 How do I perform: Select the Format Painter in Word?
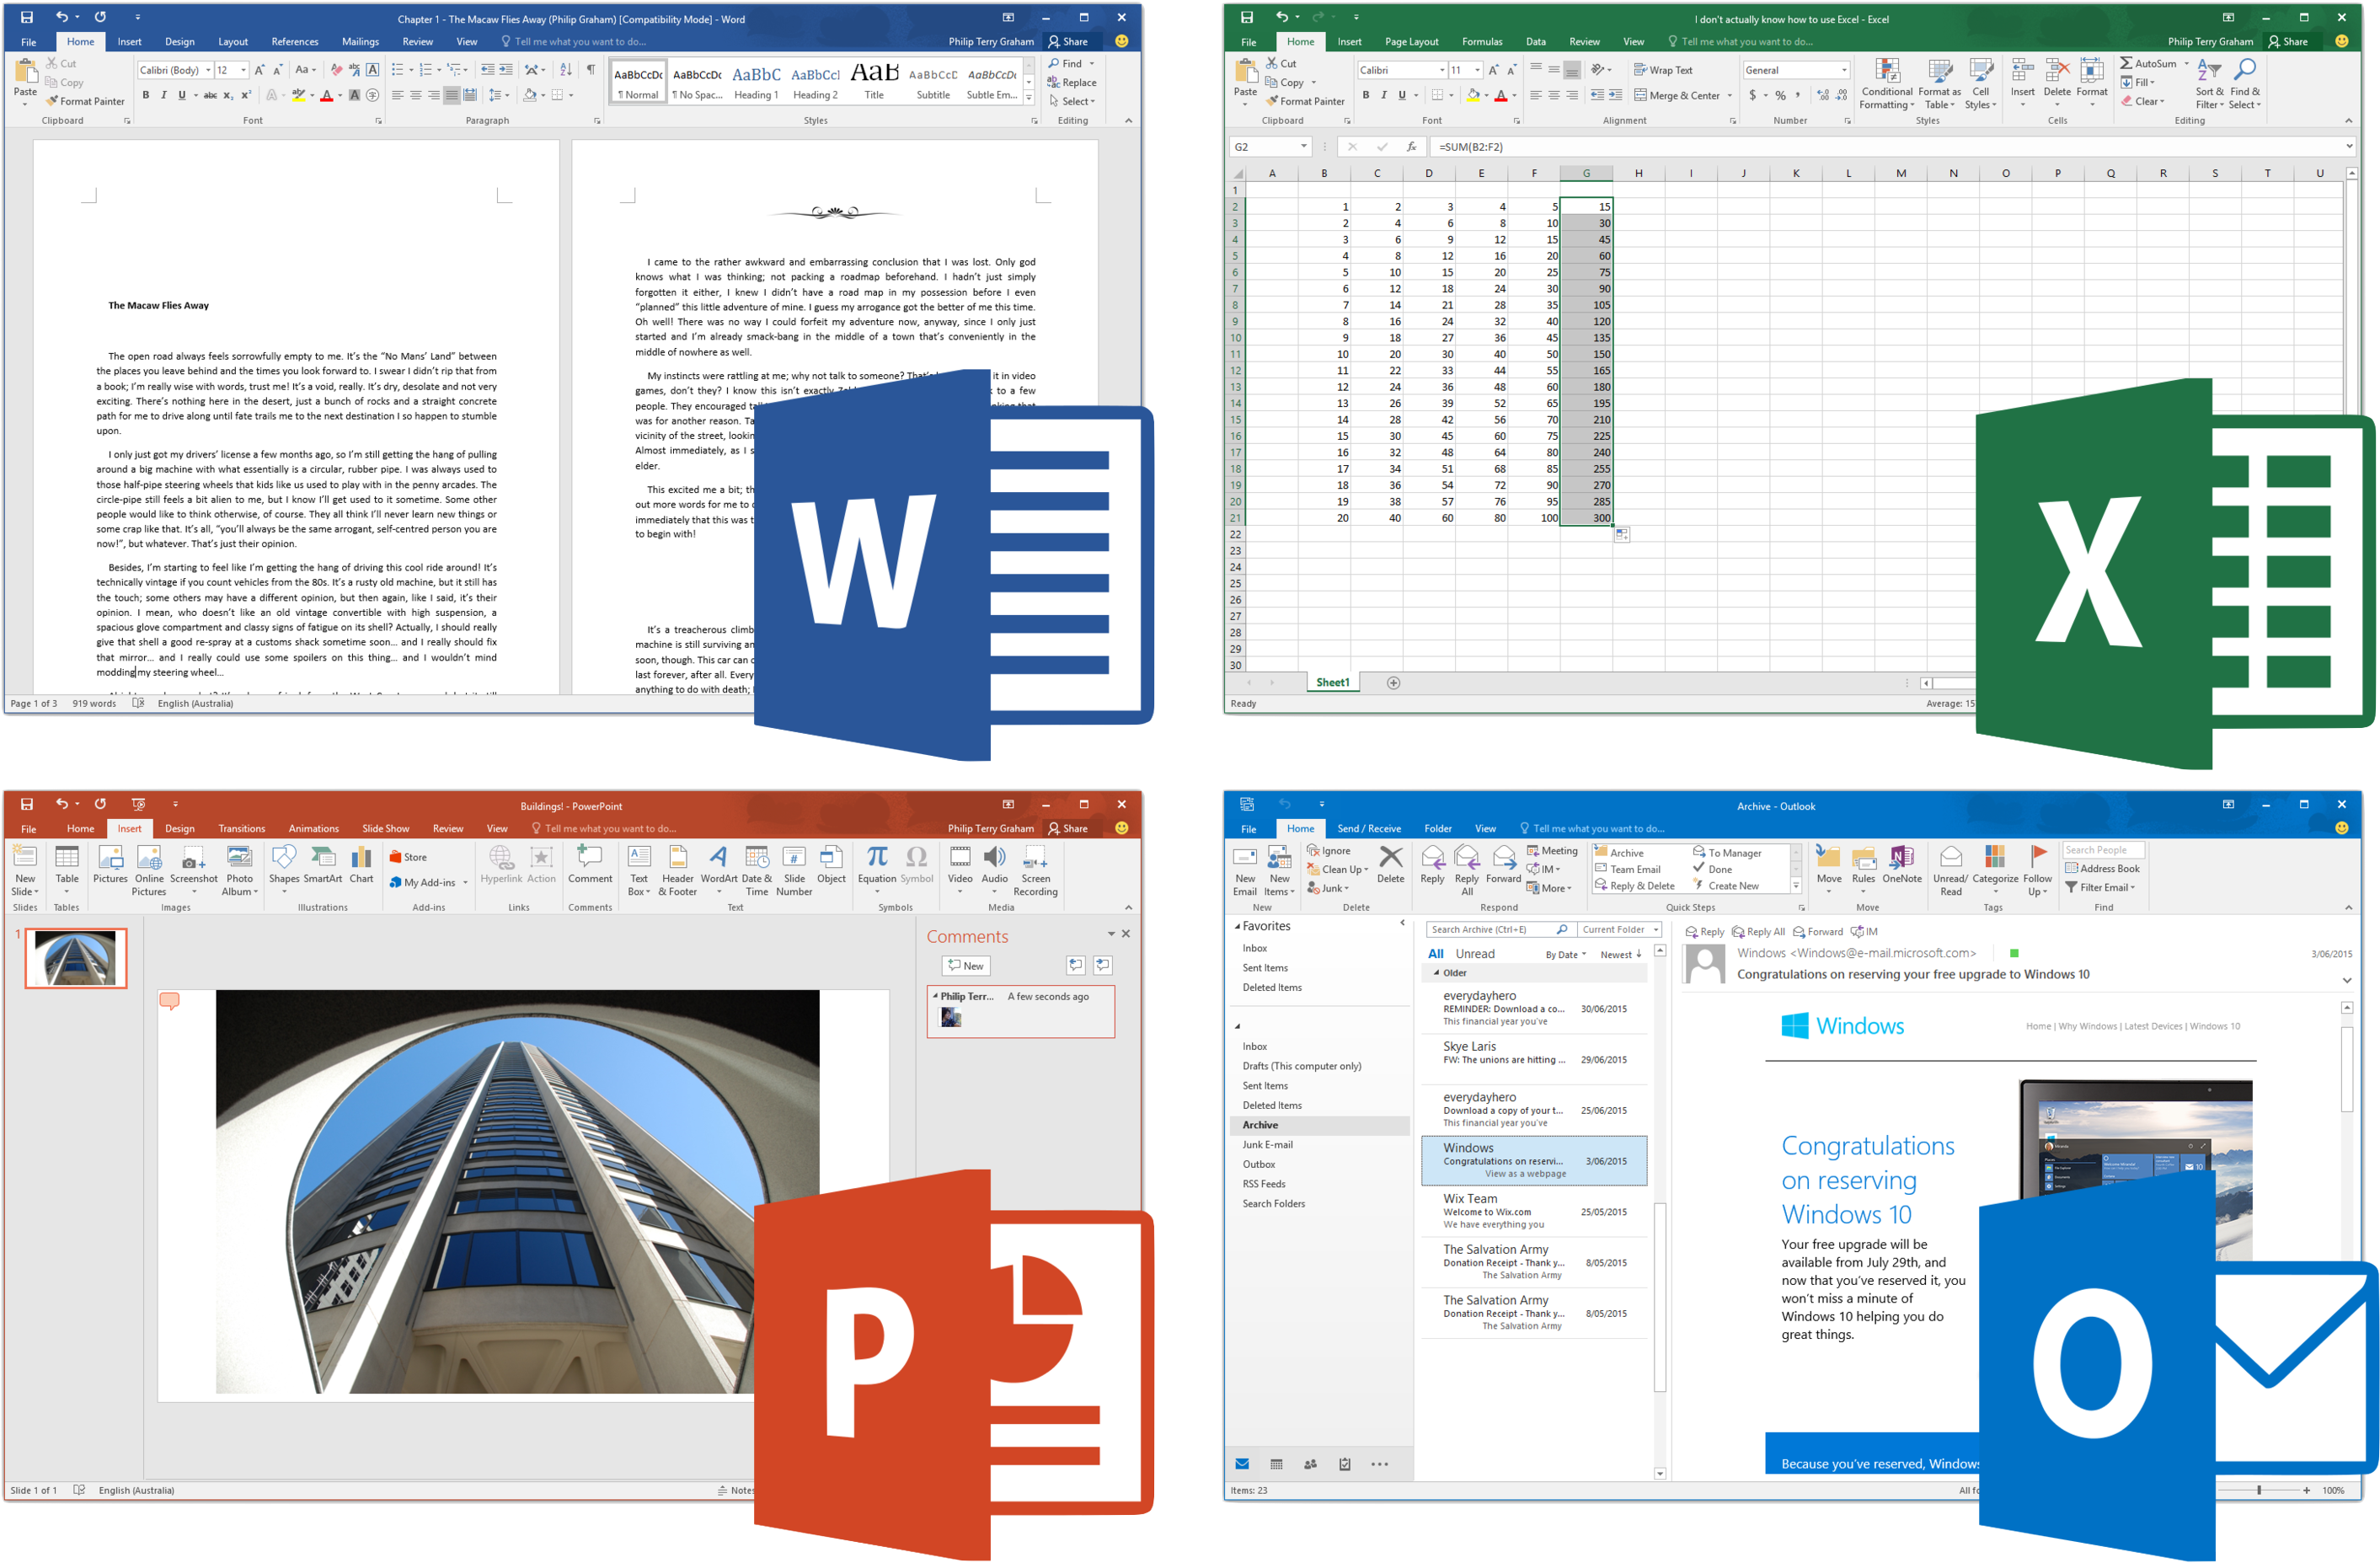pos(85,101)
